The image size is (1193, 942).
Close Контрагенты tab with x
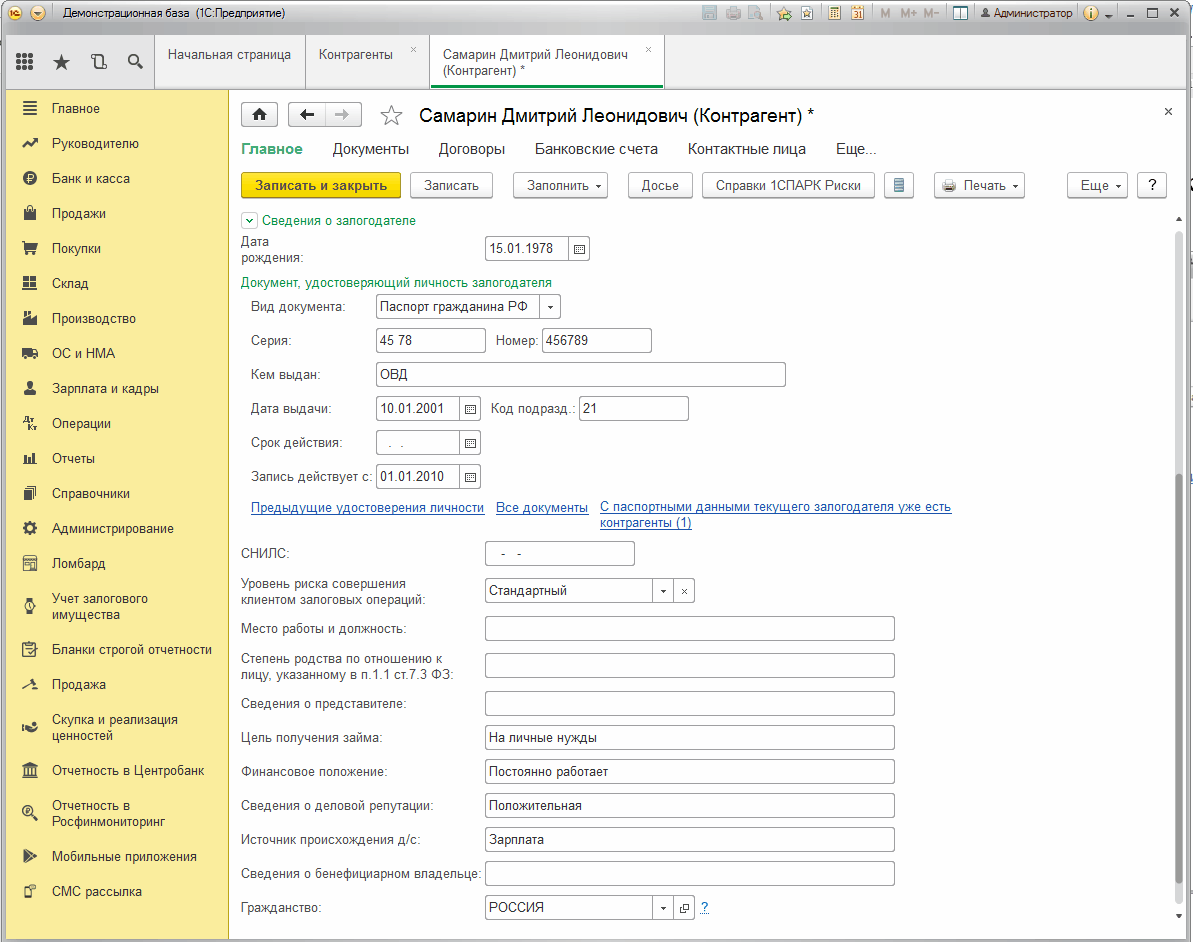pyautogui.click(x=413, y=49)
